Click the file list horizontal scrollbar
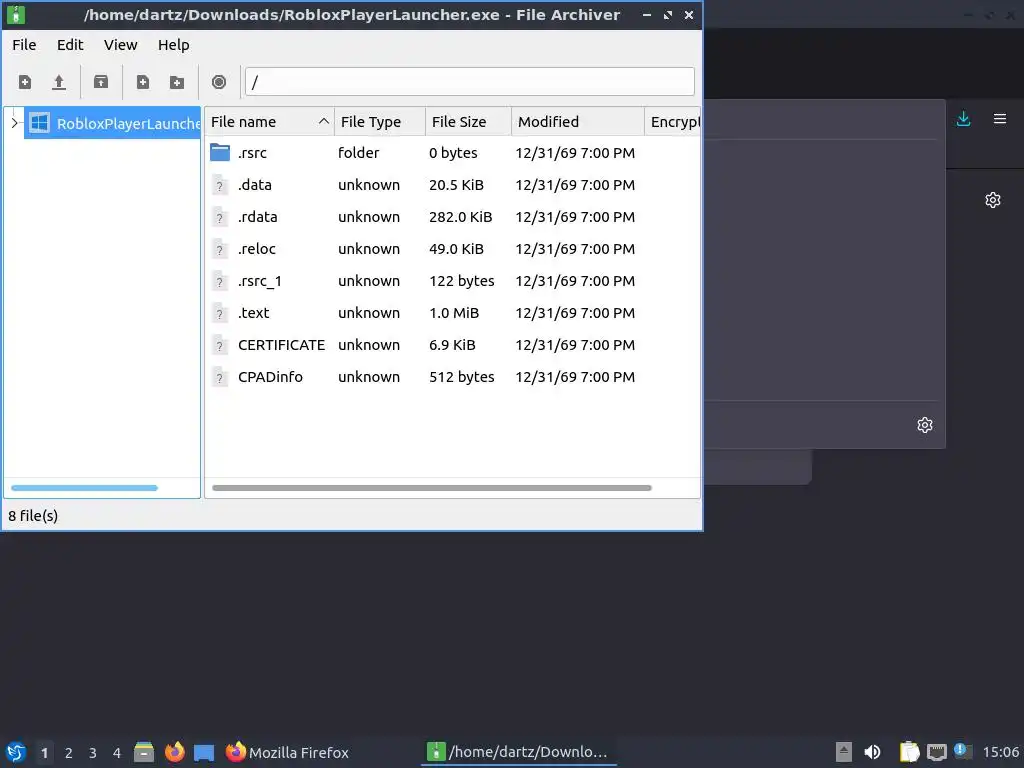1024x768 pixels. click(x=432, y=488)
